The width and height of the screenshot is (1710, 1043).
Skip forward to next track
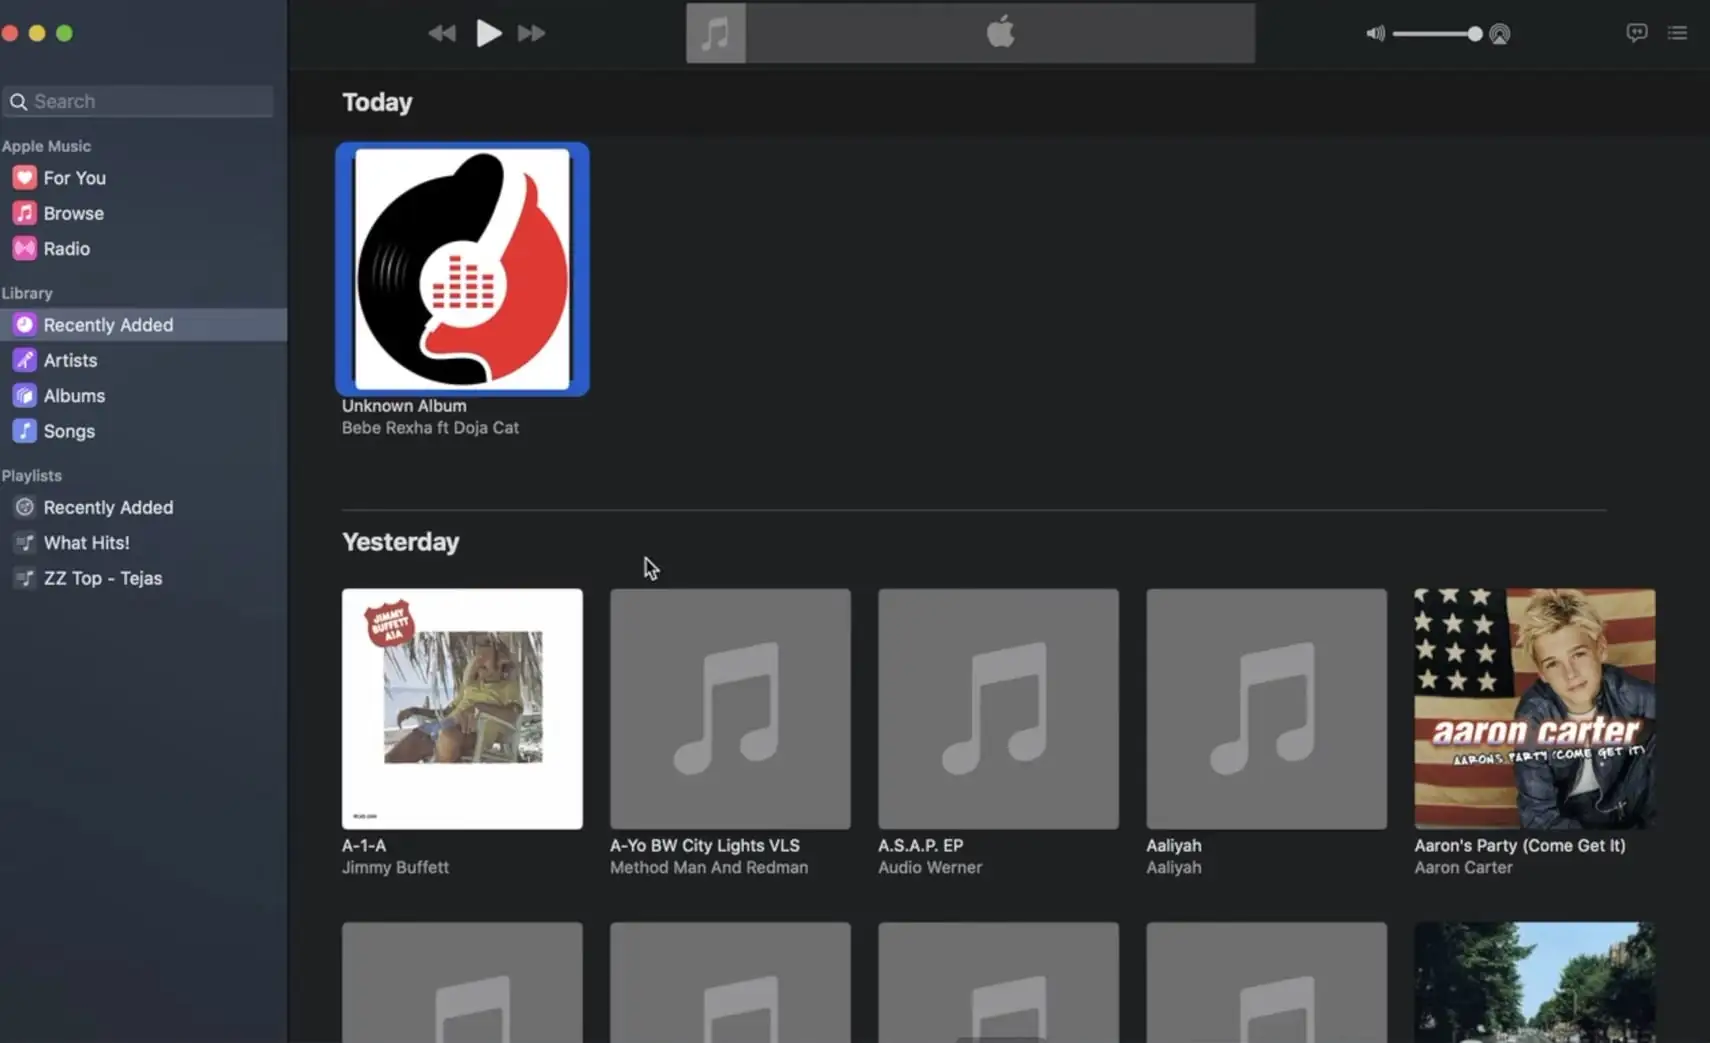532,34
